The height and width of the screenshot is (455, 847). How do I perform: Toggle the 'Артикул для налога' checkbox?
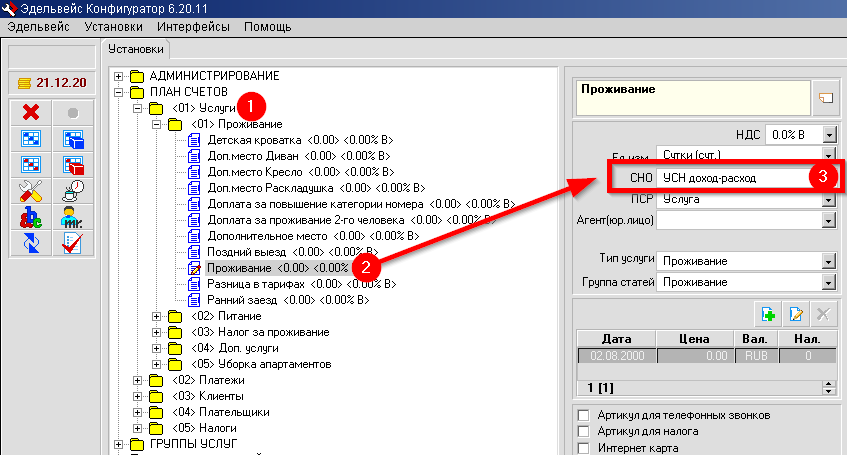click(583, 431)
